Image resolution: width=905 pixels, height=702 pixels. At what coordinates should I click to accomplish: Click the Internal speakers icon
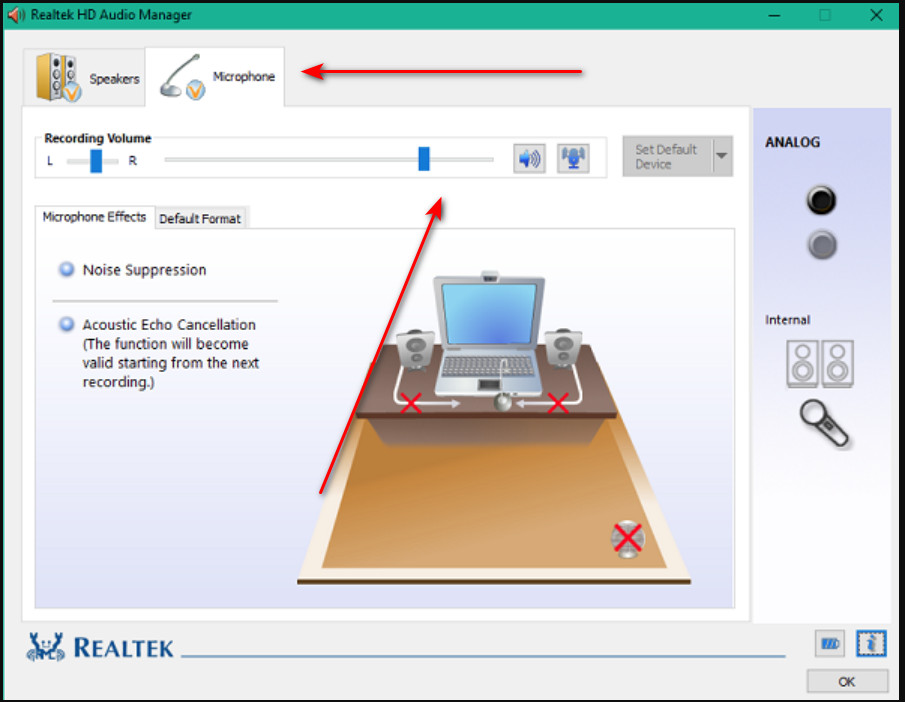point(820,363)
